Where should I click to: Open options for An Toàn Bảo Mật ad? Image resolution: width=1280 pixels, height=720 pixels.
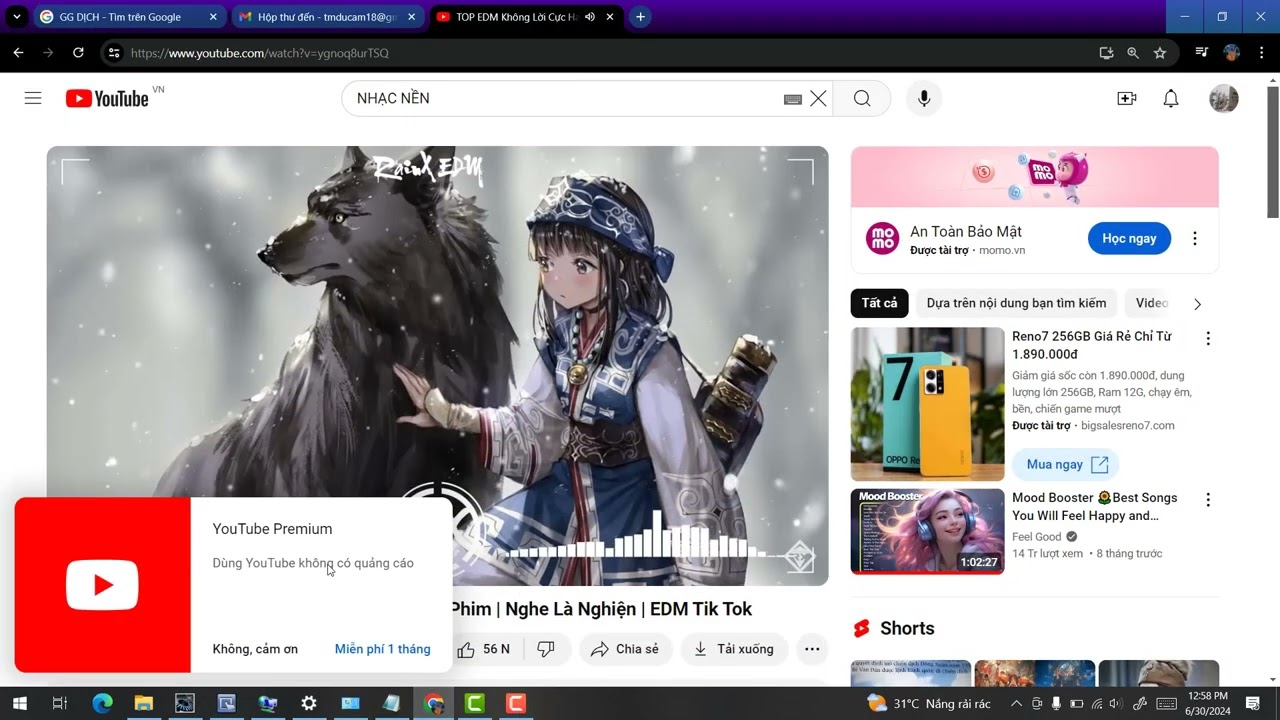[1194, 238]
